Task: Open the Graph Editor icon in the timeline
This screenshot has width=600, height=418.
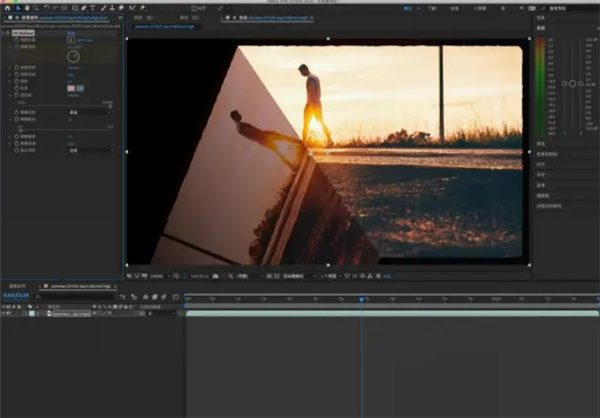Action: click(175, 297)
